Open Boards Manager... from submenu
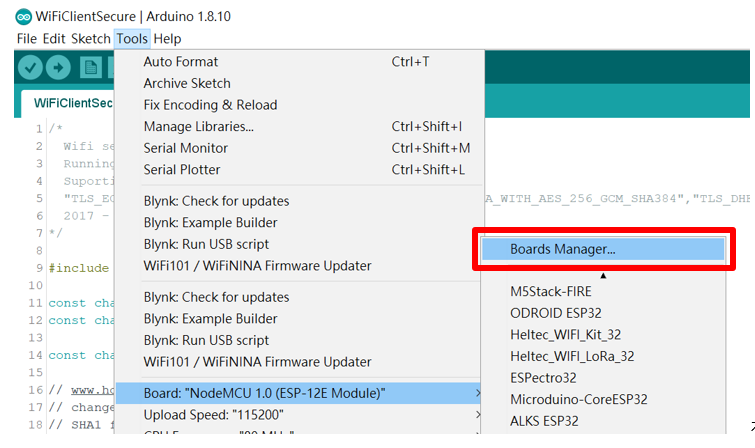 pos(603,249)
